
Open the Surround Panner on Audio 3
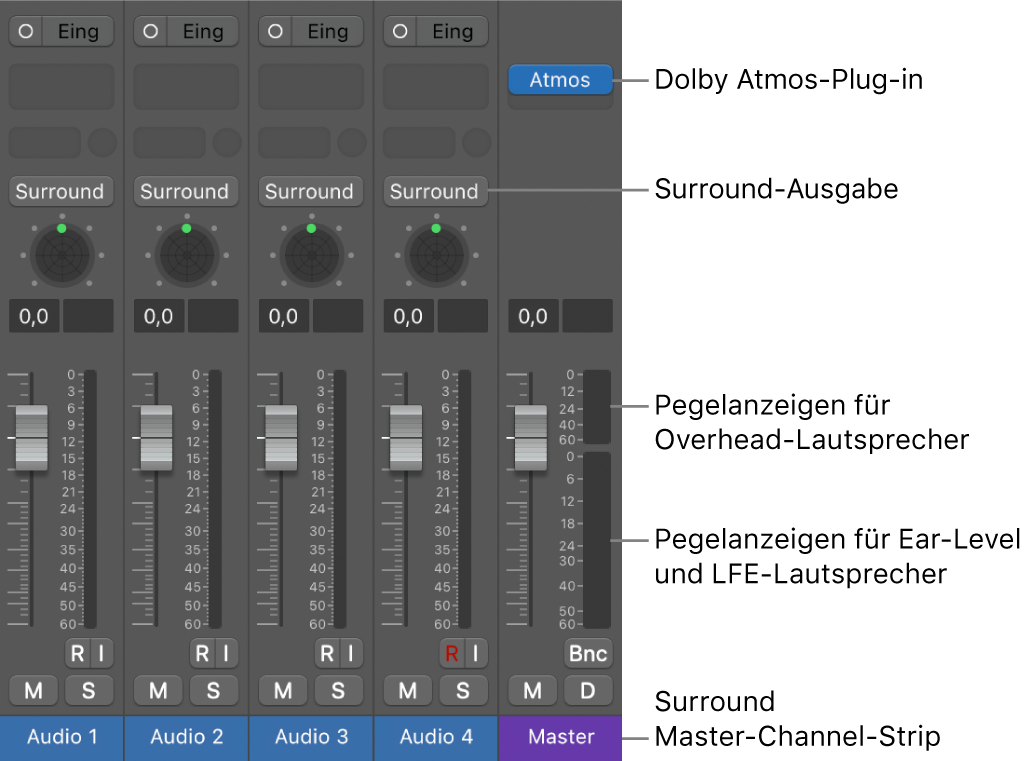(x=310, y=255)
